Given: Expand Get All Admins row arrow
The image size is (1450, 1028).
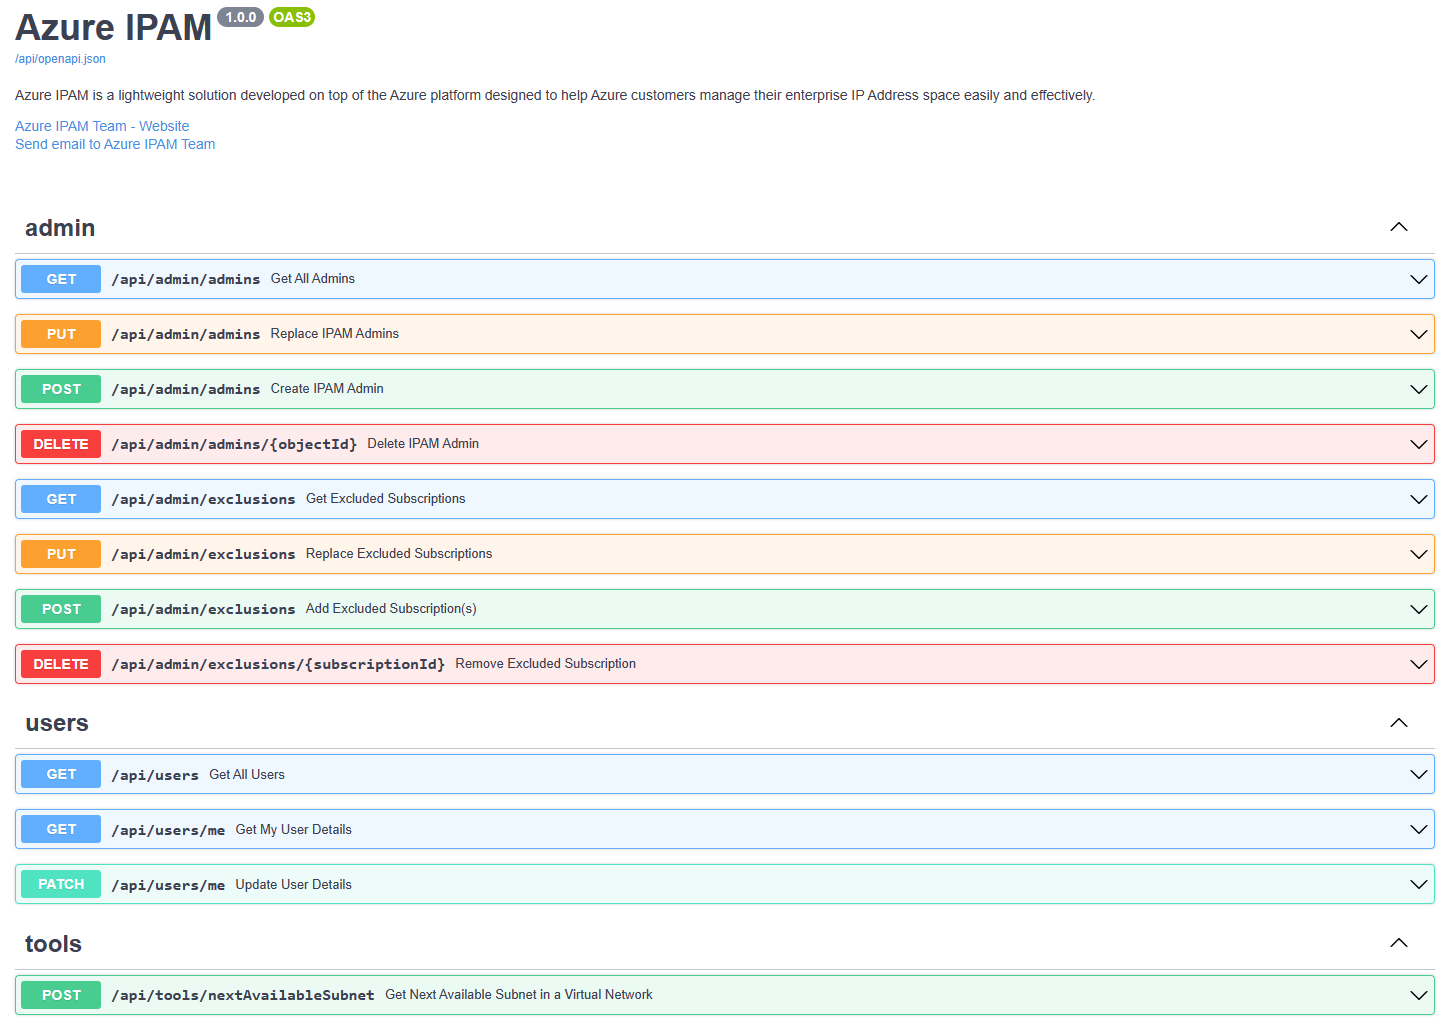Looking at the screenshot, I should (x=1418, y=279).
